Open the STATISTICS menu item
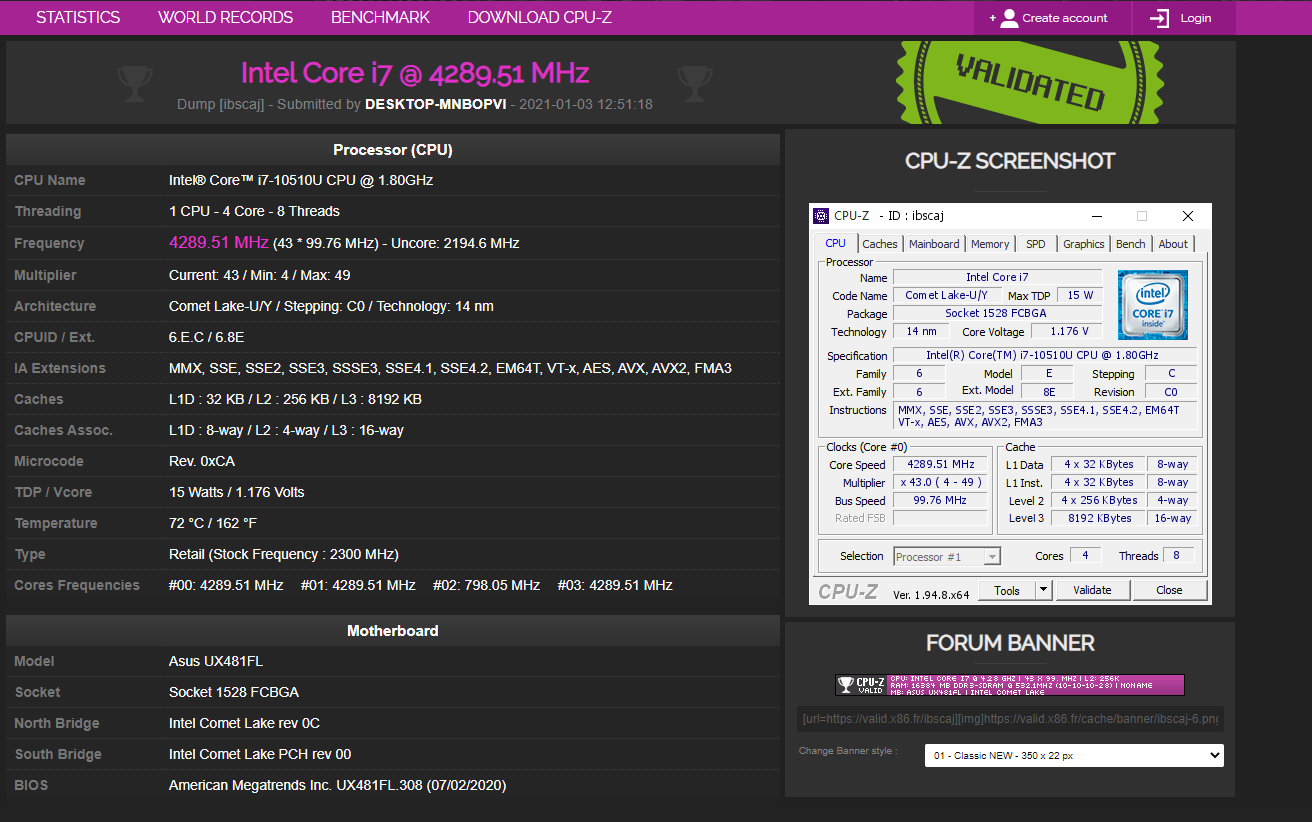 click(78, 17)
